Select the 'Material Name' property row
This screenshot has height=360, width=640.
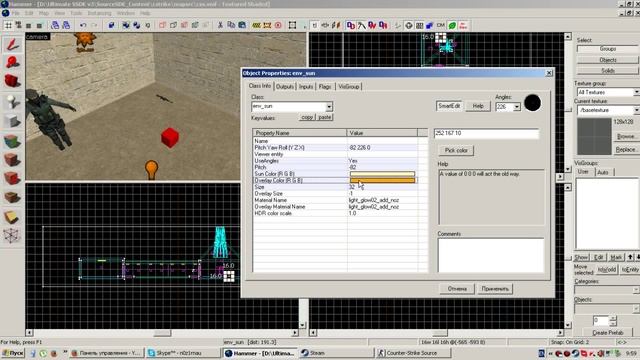[335, 200]
